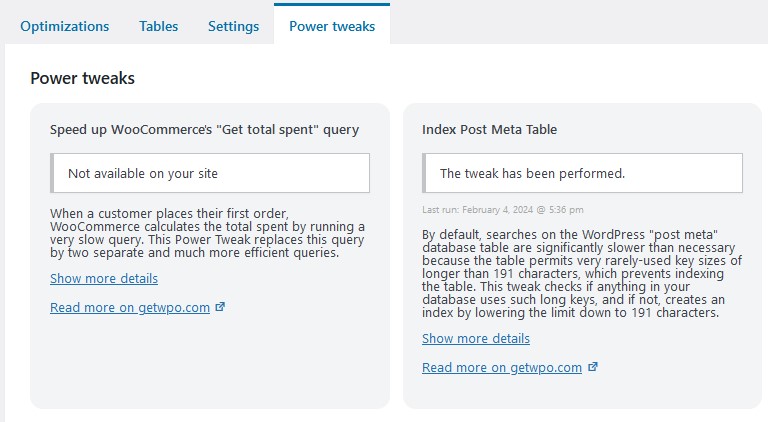Go to the Settings tab
Viewport: 768px width, 422px height.
click(x=234, y=26)
